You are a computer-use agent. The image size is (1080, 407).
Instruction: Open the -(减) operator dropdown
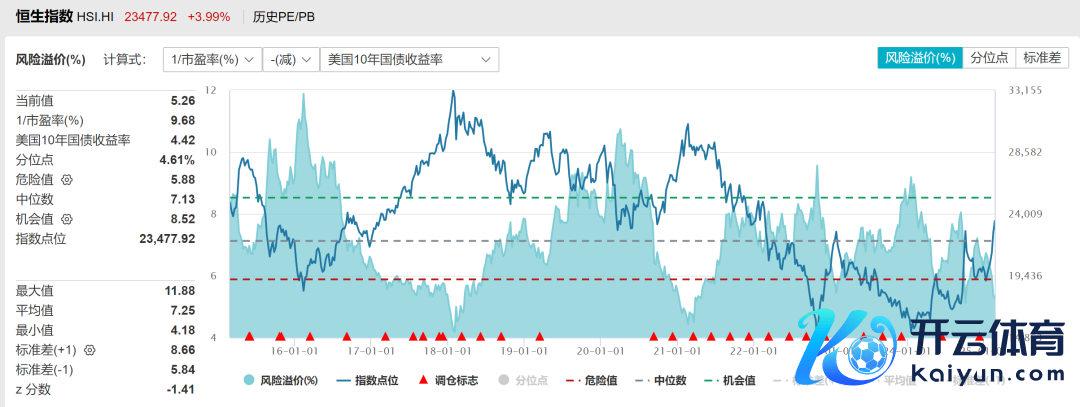click(289, 60)
